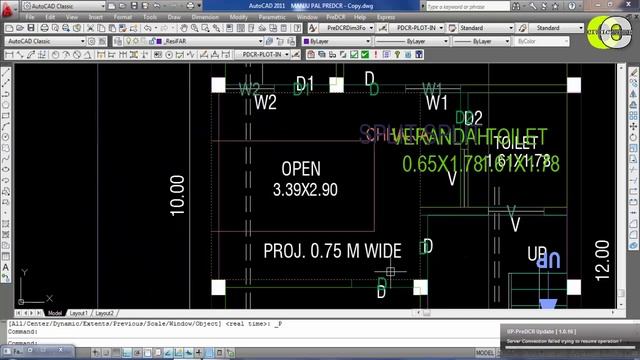This screenshot has height=360, width=640.
Task: Switch to Layout2 tab
Action: (104, 313)
